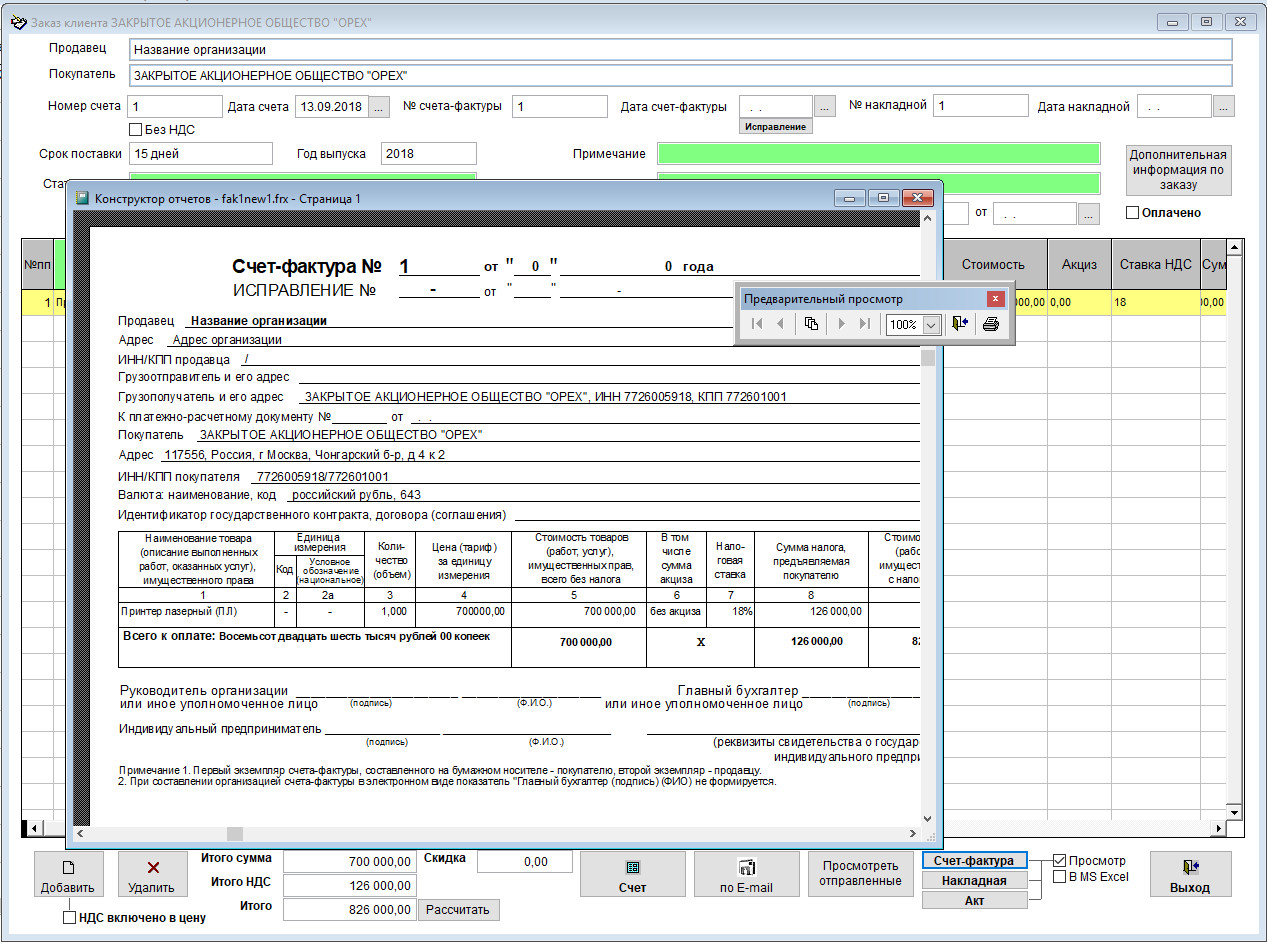Close preview using the exit door icon
Image resolution: width=1267 pixels, height=945 pixels.
pos(959,324)
